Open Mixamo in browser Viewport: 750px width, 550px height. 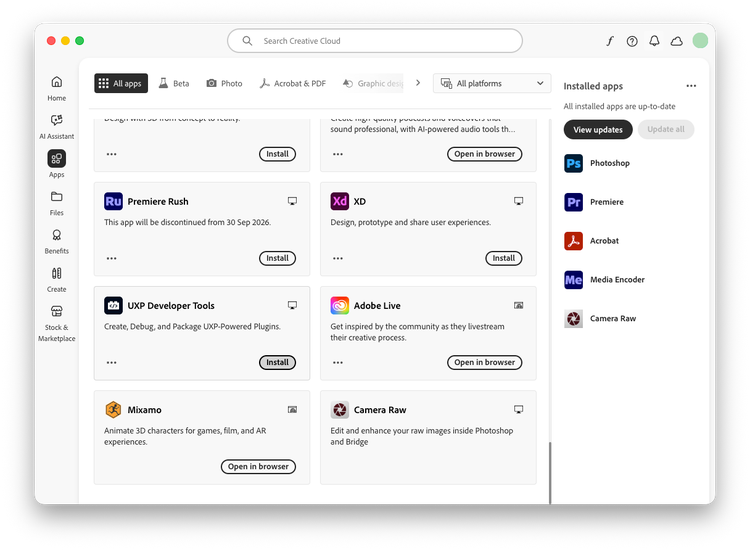[x=258, y=466]
